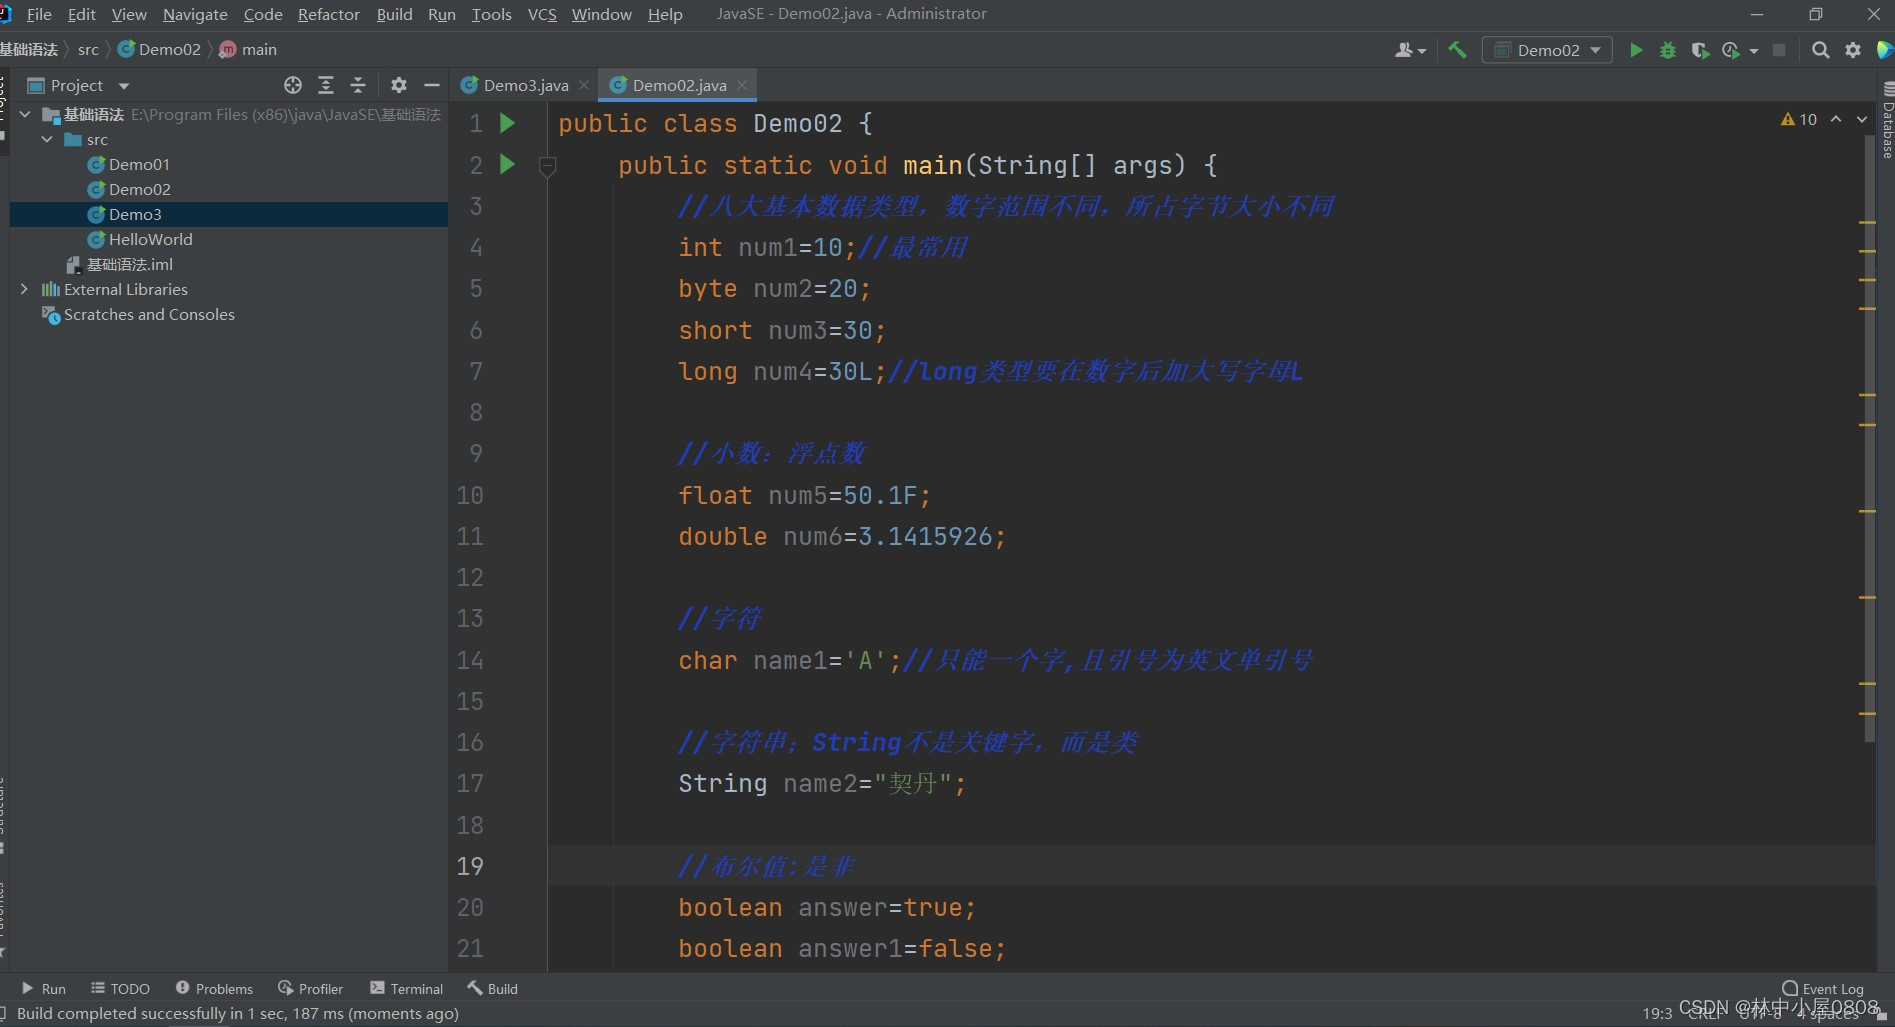Start Debug mode with the bug icon

[x=1668, y=49]
